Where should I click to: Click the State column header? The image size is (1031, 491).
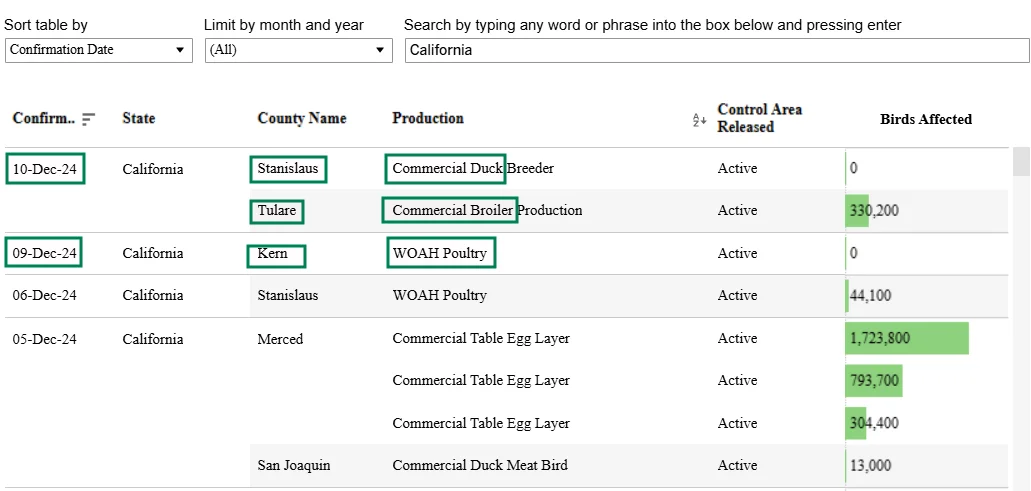pos(139,118)
